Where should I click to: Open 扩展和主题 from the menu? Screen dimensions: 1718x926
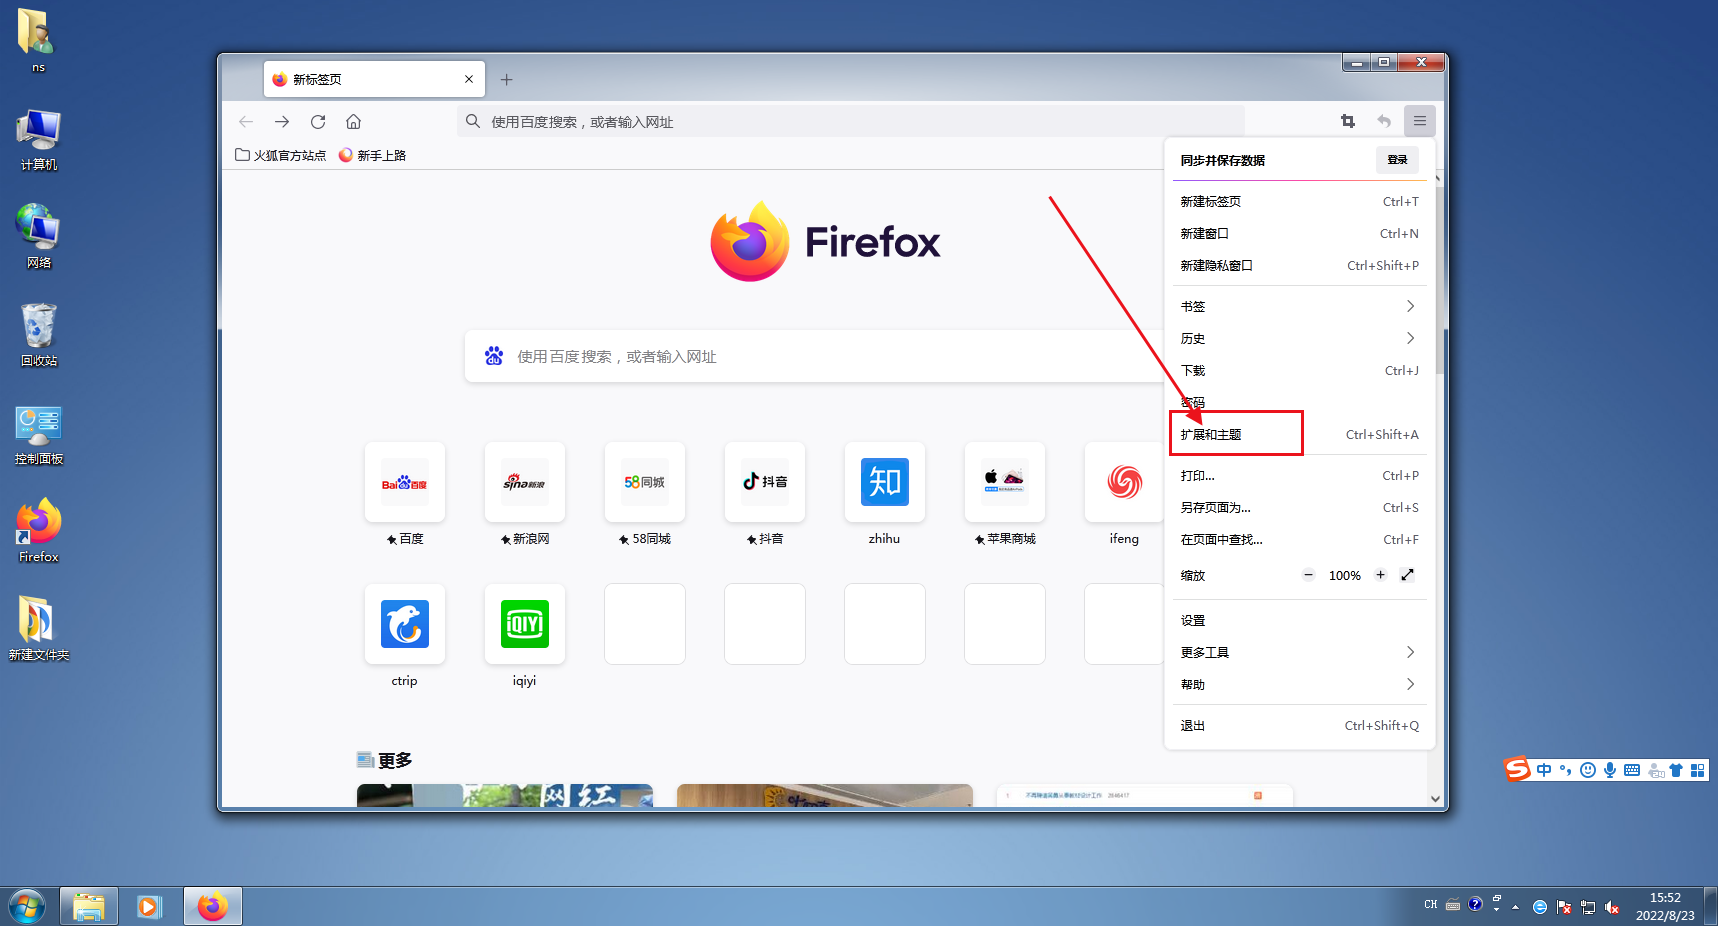pyautogui.click(x=1300, y=435)
